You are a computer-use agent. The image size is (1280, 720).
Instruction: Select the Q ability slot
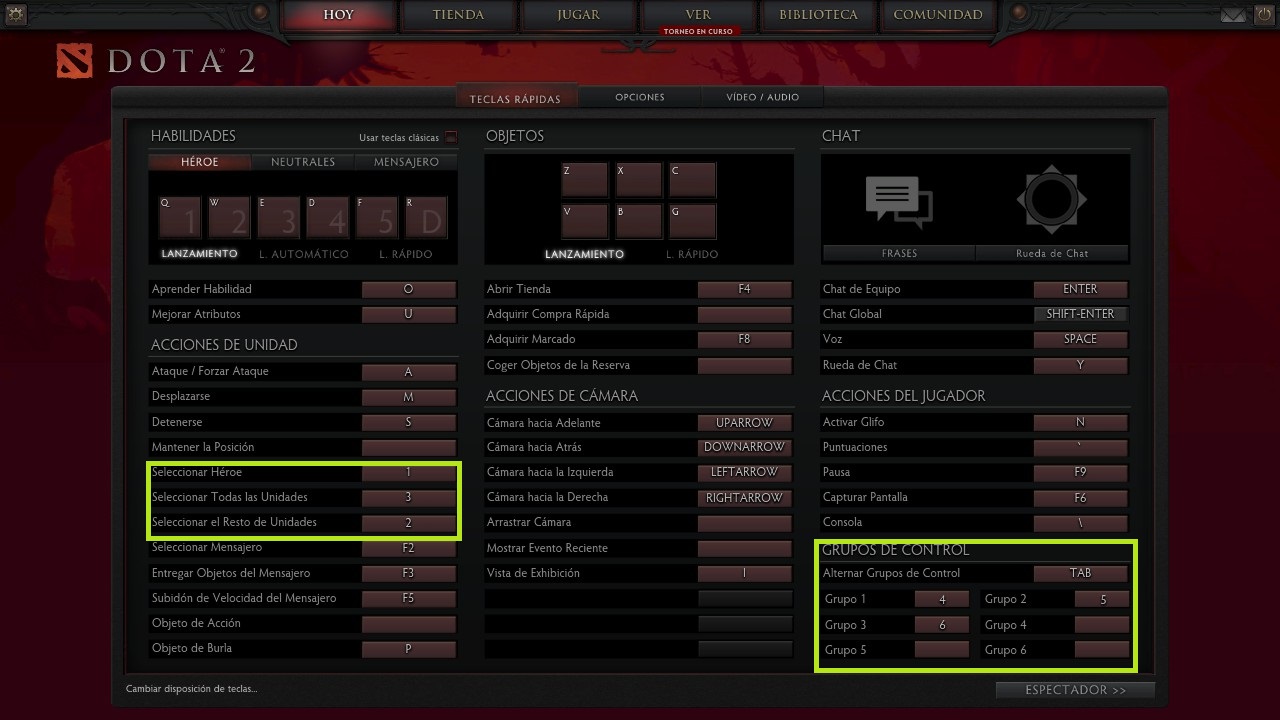pyautogui.click(x=179, y=216)
